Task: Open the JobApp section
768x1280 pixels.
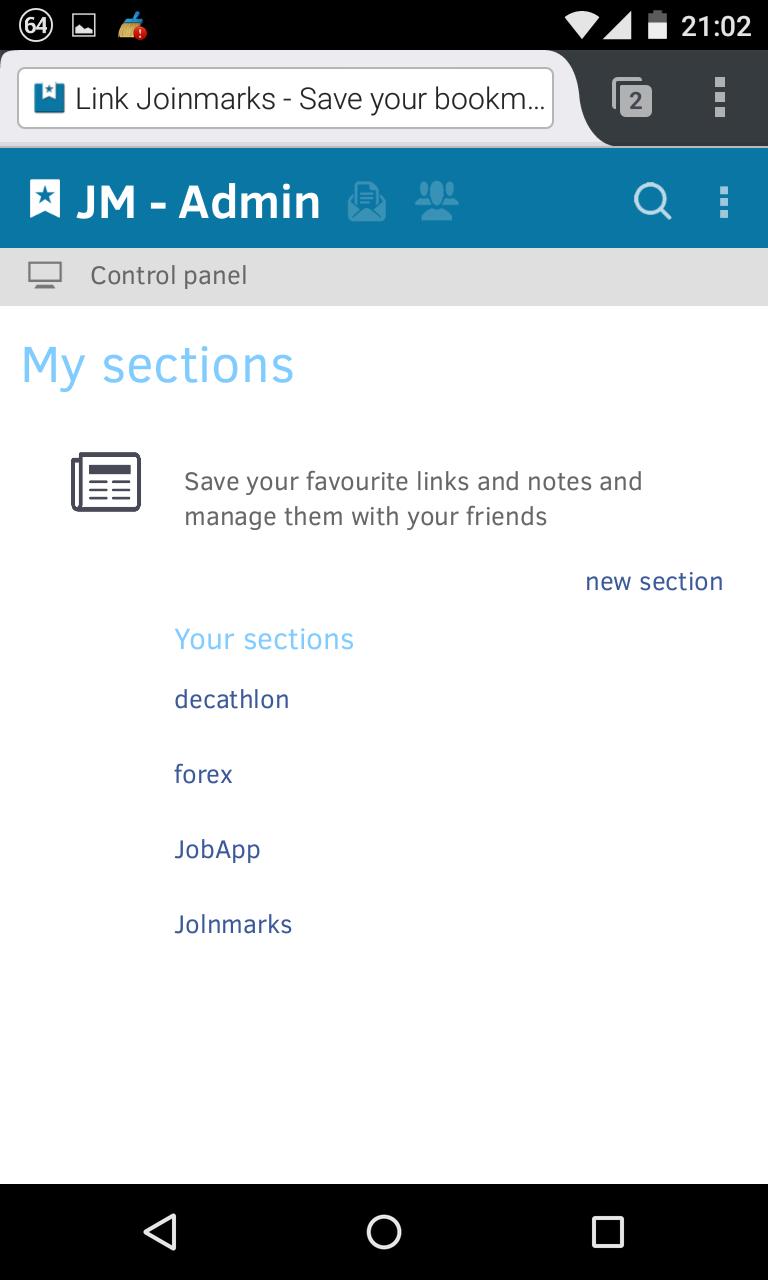Action: [x=217, y=849]
